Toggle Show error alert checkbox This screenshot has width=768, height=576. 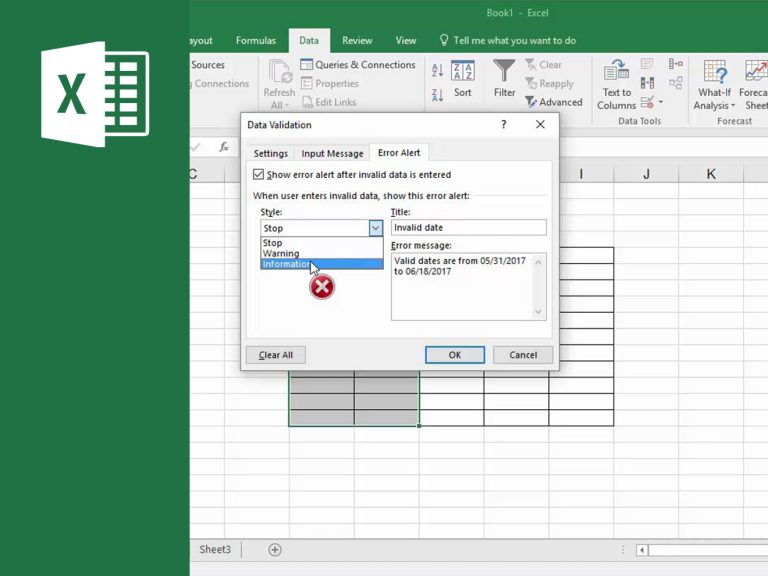[x=259, y=174]
